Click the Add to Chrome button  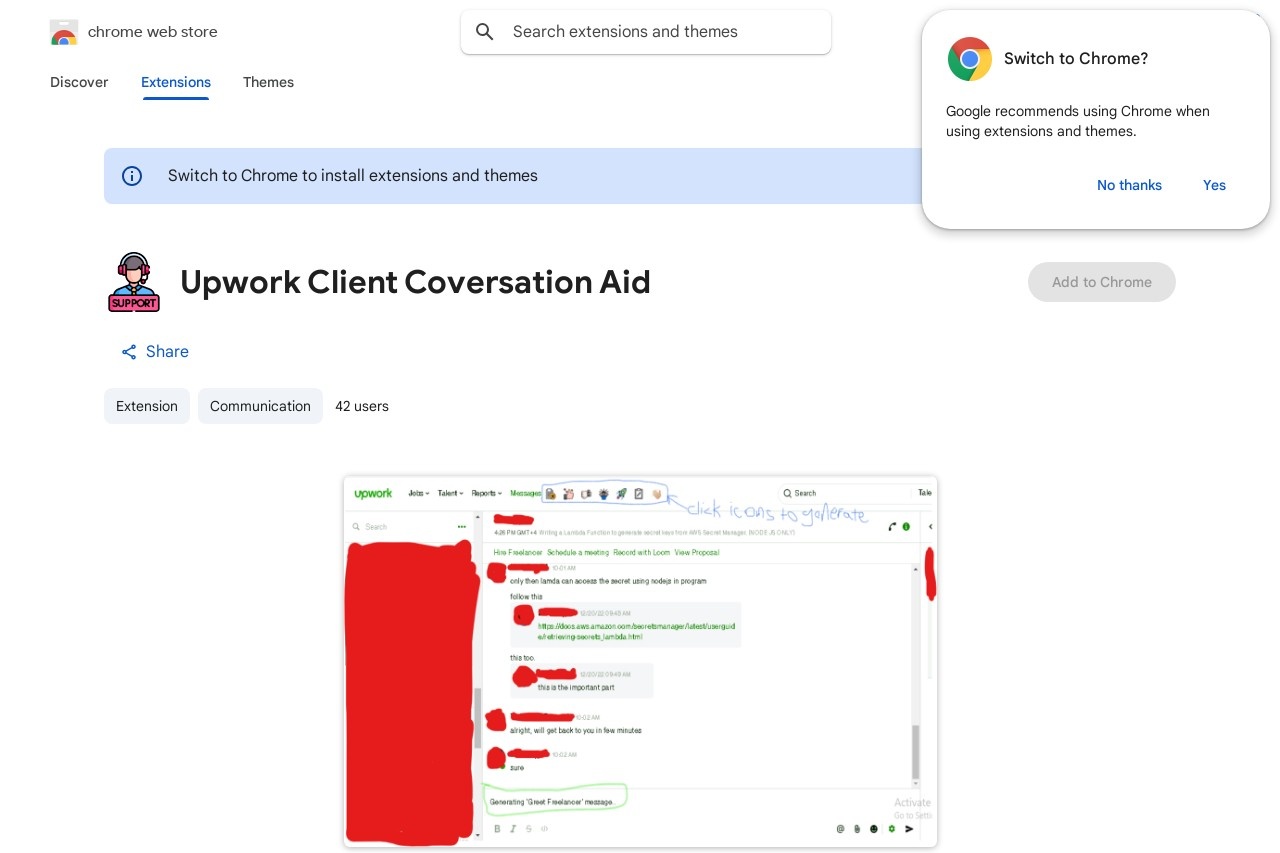pyautogui.click(x=1102, y=282)
